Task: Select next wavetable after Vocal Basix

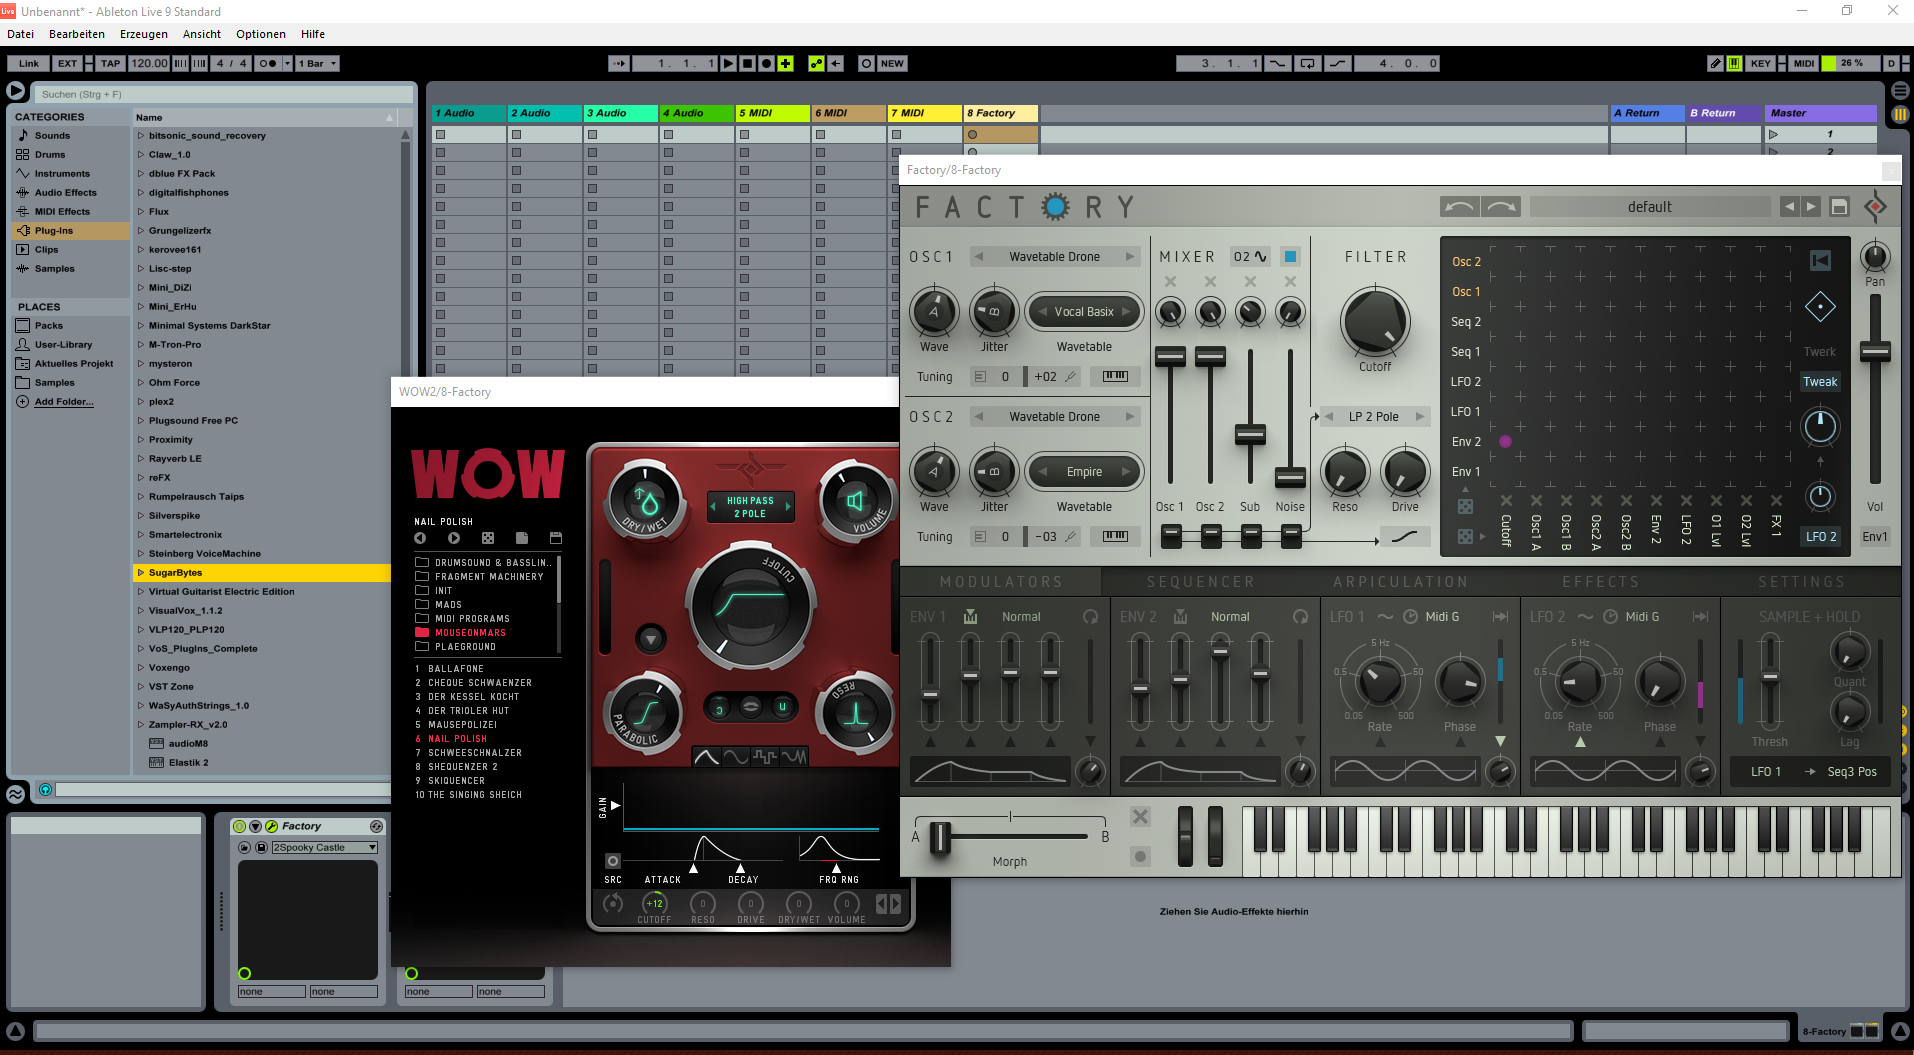Action: tap(1126, 312)
